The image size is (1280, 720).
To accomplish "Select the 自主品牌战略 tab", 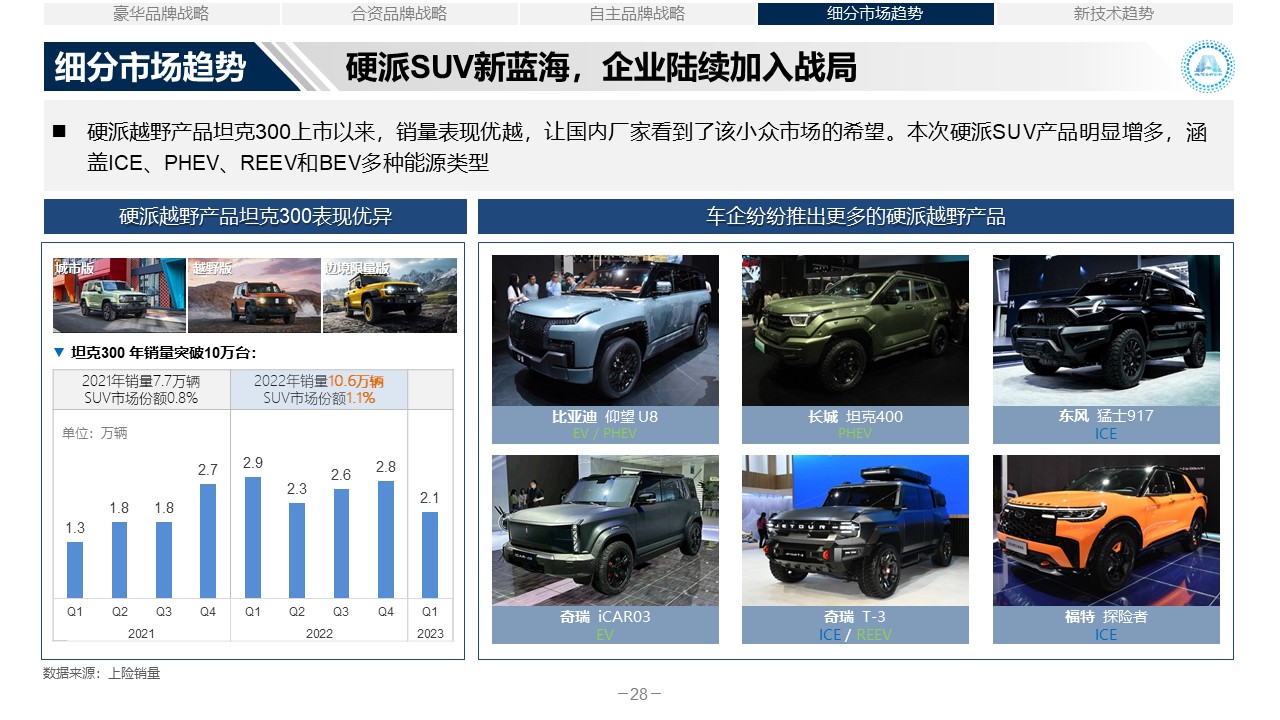I will (x=637, y=14).
